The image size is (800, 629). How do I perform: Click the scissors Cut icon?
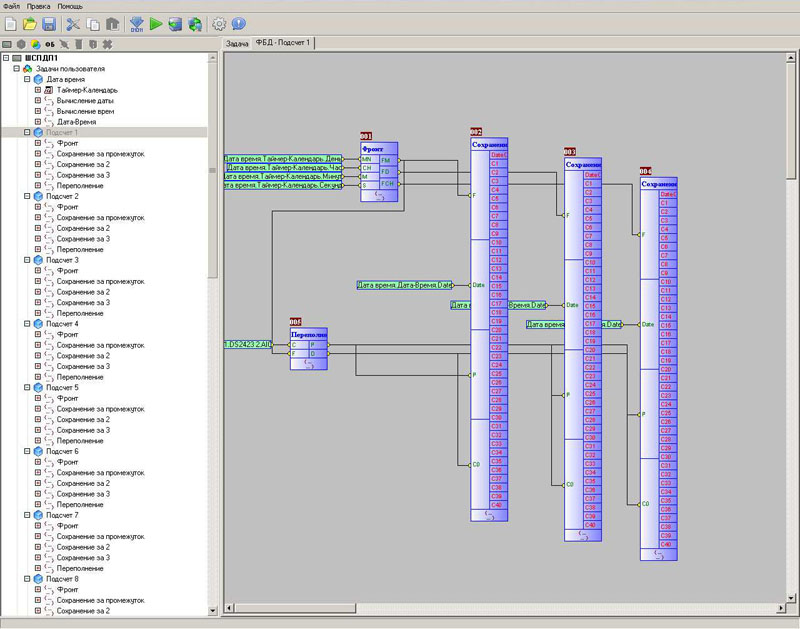tap(73, 23)
